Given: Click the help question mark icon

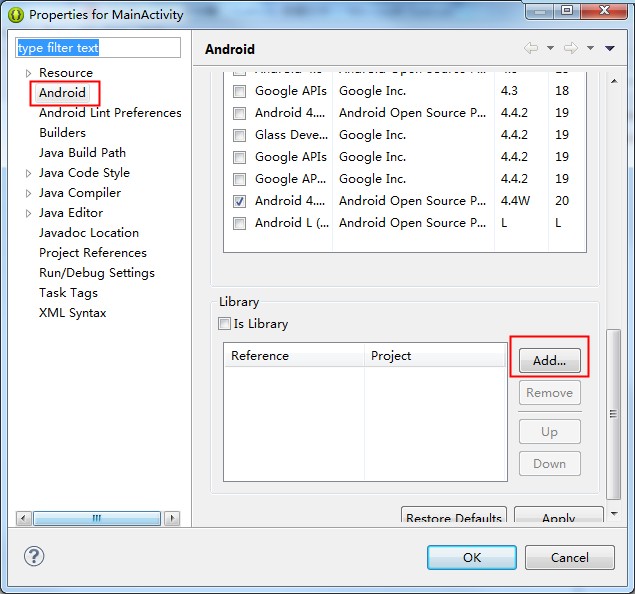Looking at the screenshot, I should 34,556.
